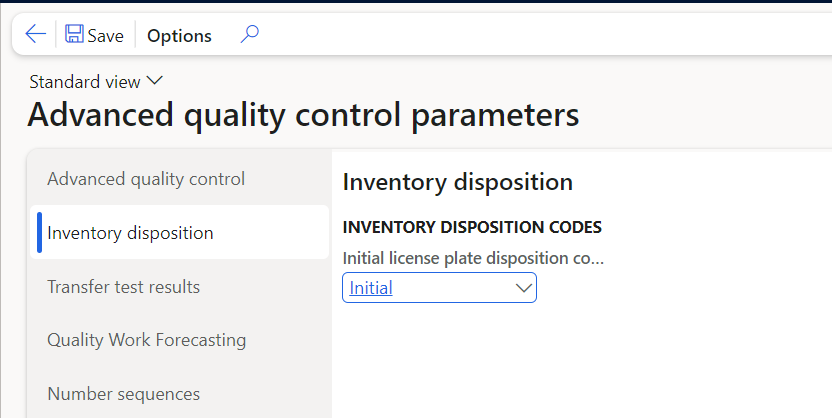Click the INVENTORY DISPOSITION CODES group header
The width and height of the screenshot is (832, 418).
click(x=472, y=228)
